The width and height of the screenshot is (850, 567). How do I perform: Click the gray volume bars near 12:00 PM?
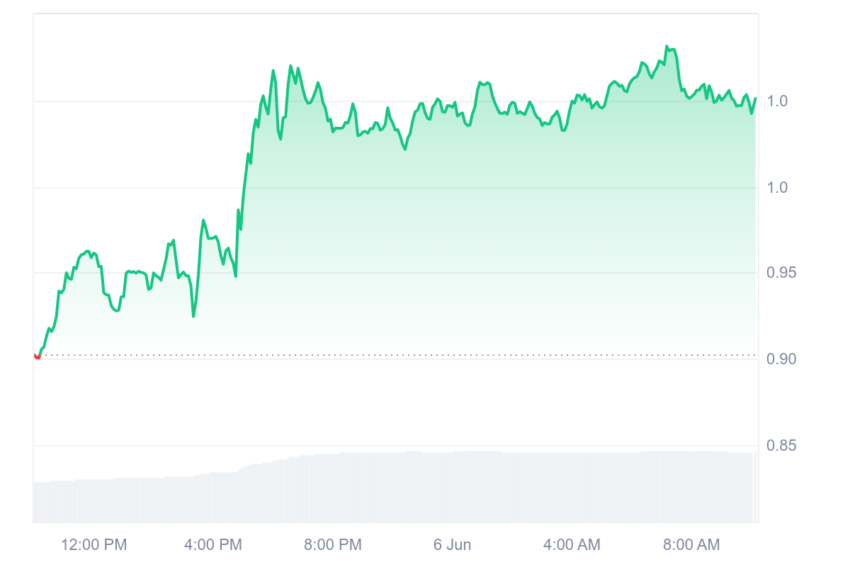(94, 500)
